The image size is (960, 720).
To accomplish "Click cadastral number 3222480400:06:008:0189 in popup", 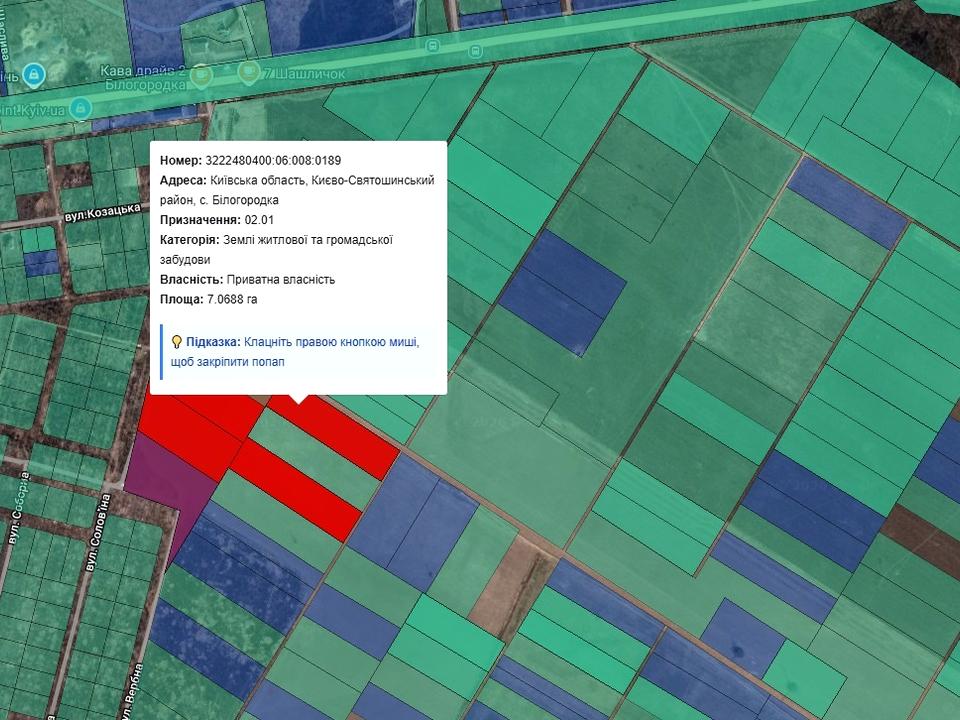I will click(272, 160).
